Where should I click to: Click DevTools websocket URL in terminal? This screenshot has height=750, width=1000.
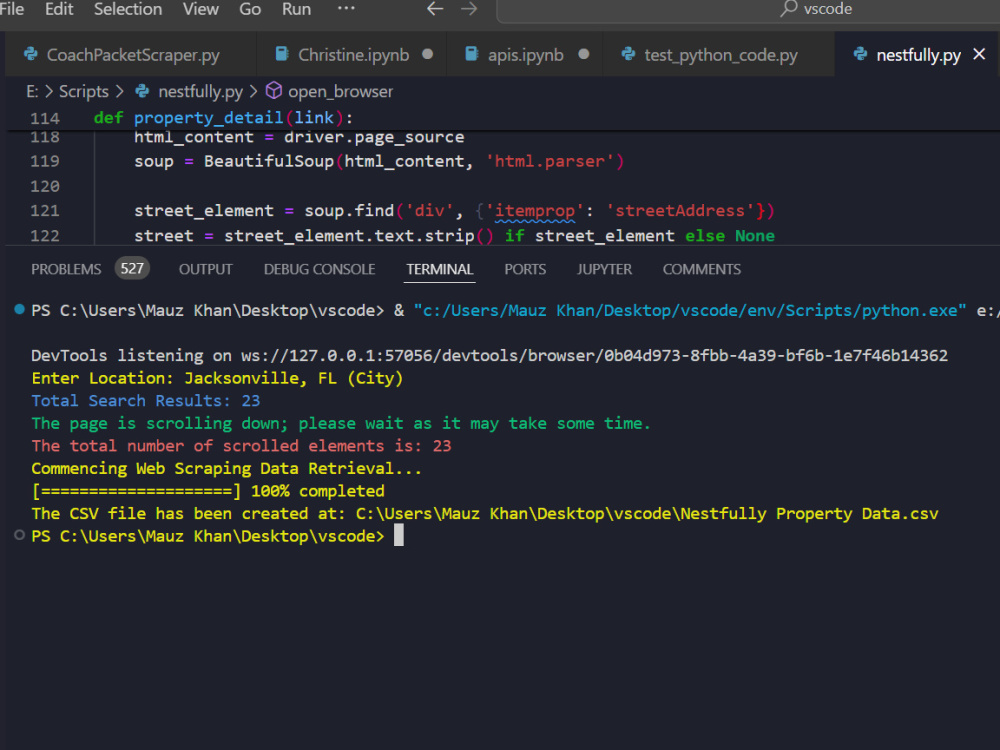pyautogui.click(x=594, y=355)
